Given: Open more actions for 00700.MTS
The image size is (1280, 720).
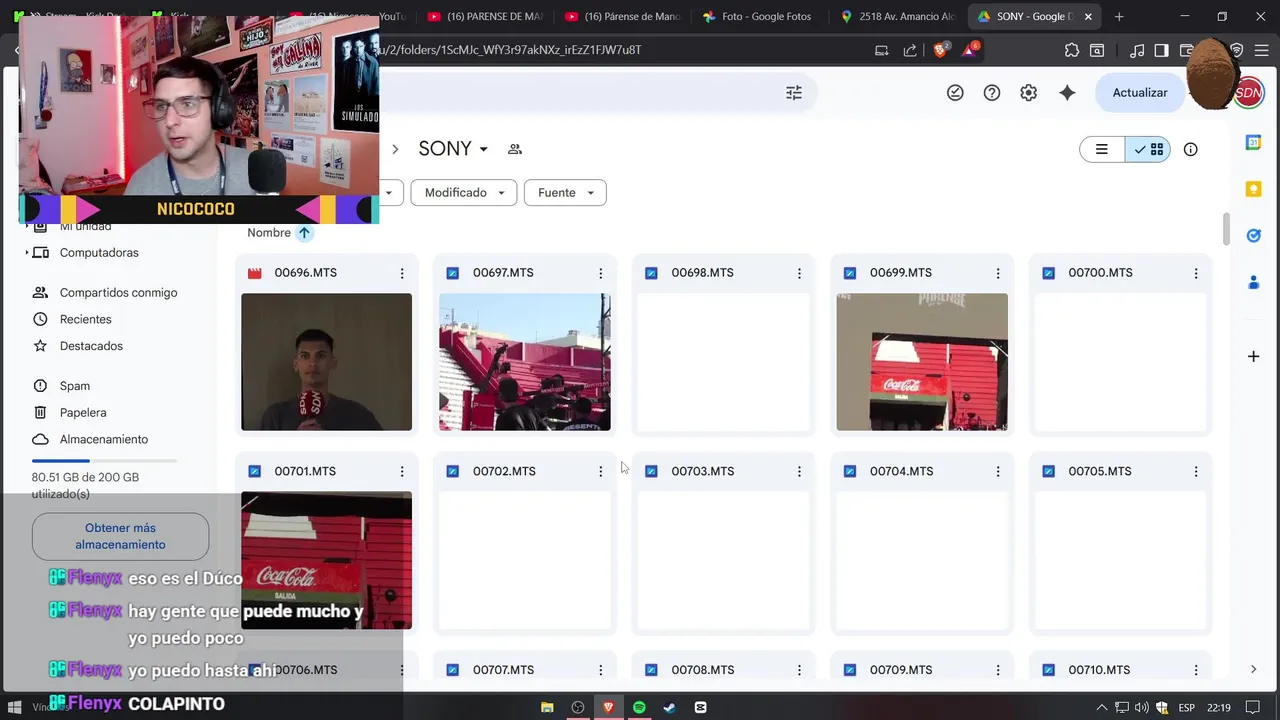Looking at the screenshot, I should point(1195,273).
